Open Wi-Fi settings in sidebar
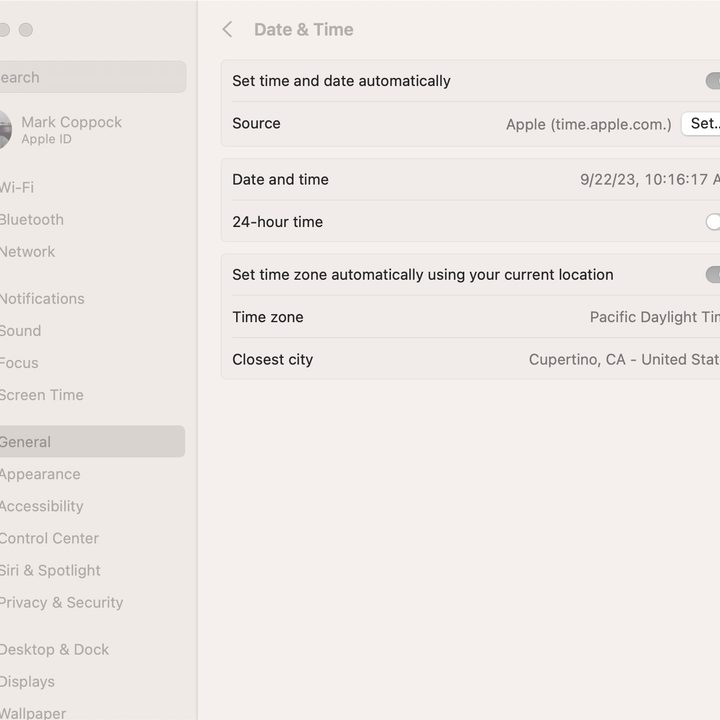The width and height of the screenshot is (720, 720). pos(17,187)
